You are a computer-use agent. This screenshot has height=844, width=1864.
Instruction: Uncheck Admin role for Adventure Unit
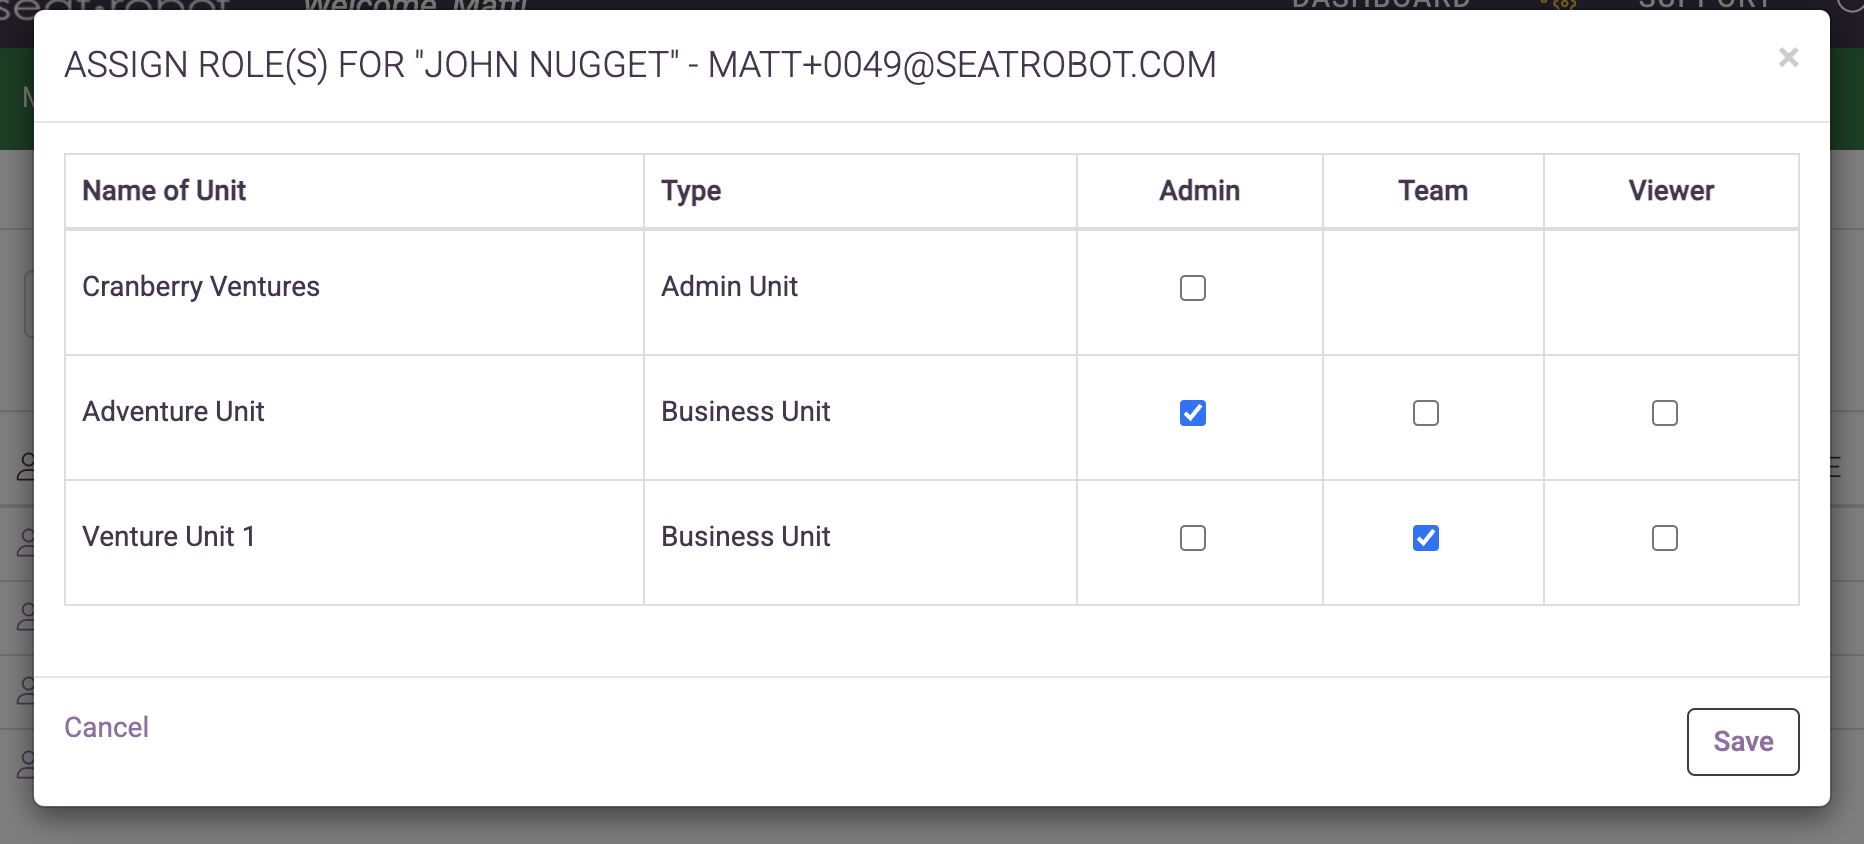coord(1192,413)
